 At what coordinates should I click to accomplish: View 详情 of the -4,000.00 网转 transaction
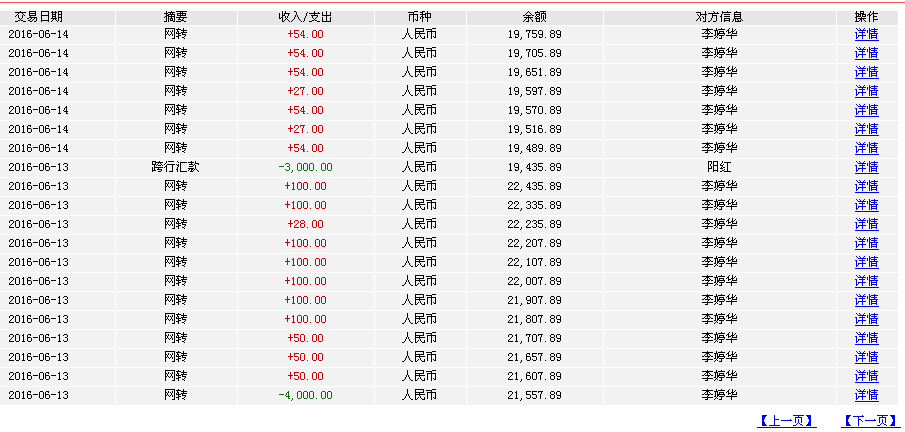tap(866, 396)
